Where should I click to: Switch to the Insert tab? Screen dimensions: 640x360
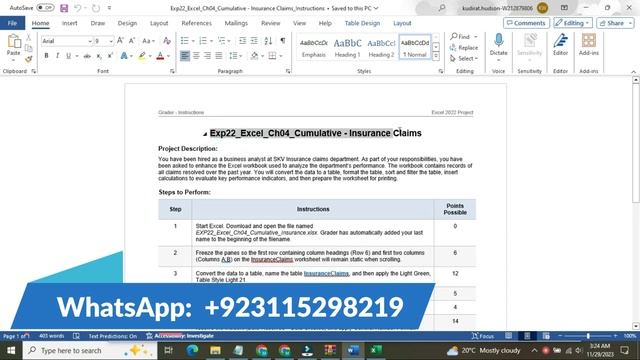click(69, 23)
